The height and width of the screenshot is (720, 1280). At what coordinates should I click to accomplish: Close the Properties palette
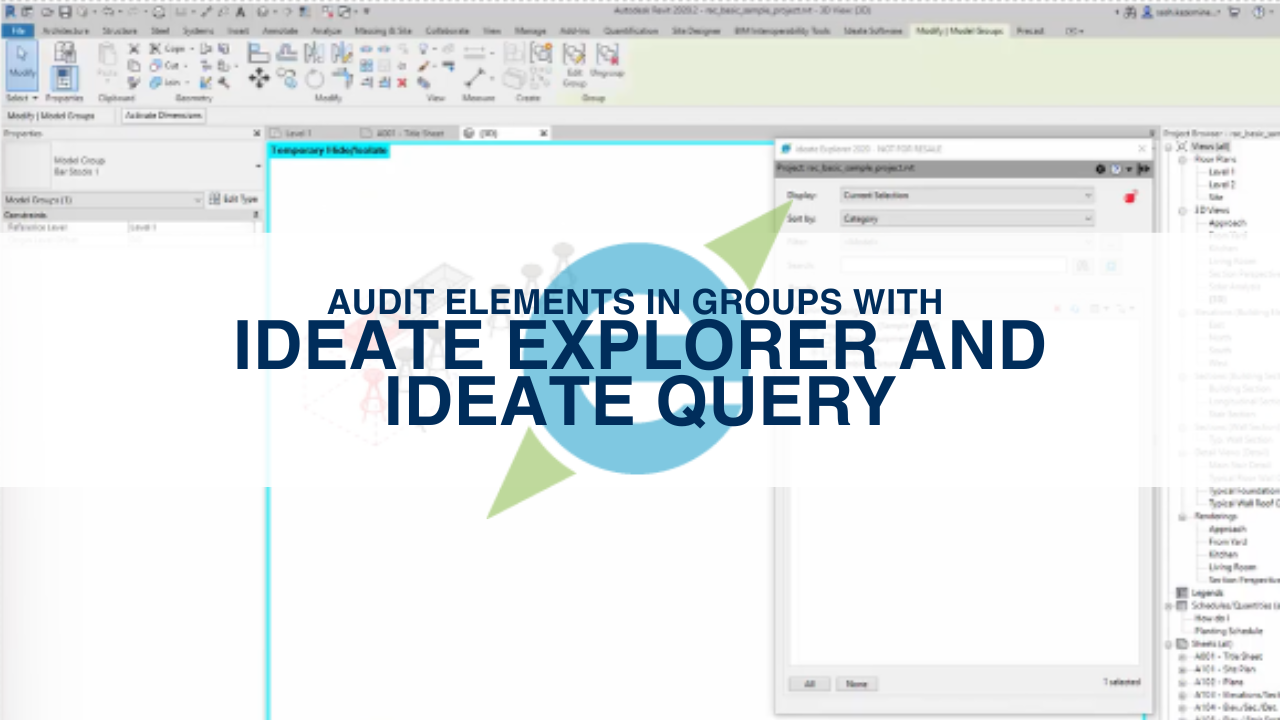coord(256,133)
